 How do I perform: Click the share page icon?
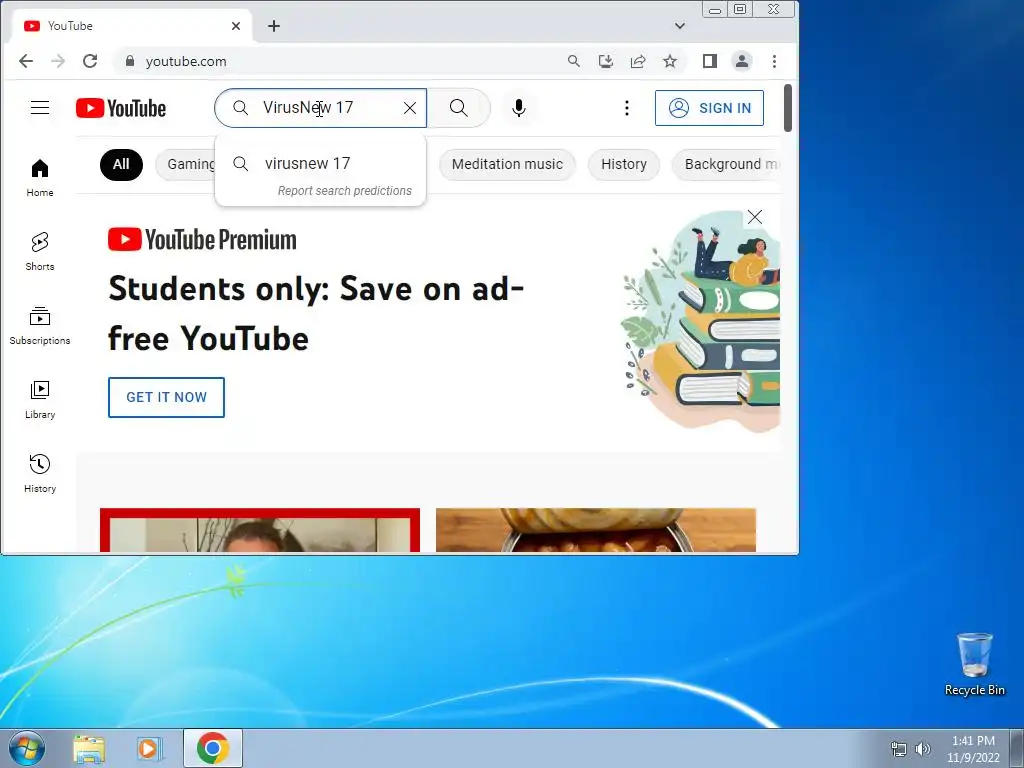(x=638, y=61)
